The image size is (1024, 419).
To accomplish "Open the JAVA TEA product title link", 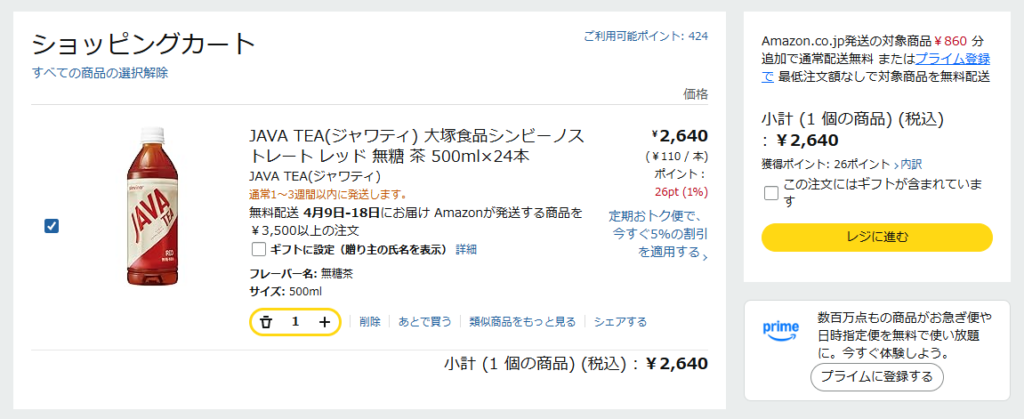I will pos(416,146).
